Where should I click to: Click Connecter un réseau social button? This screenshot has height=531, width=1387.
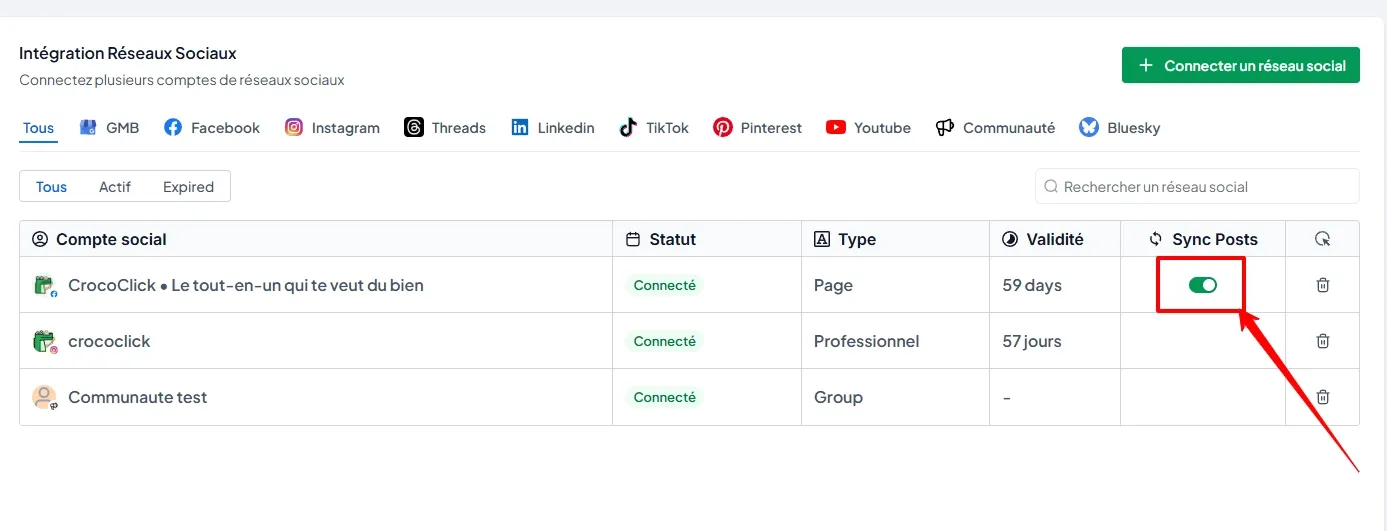coord(1240,66)
